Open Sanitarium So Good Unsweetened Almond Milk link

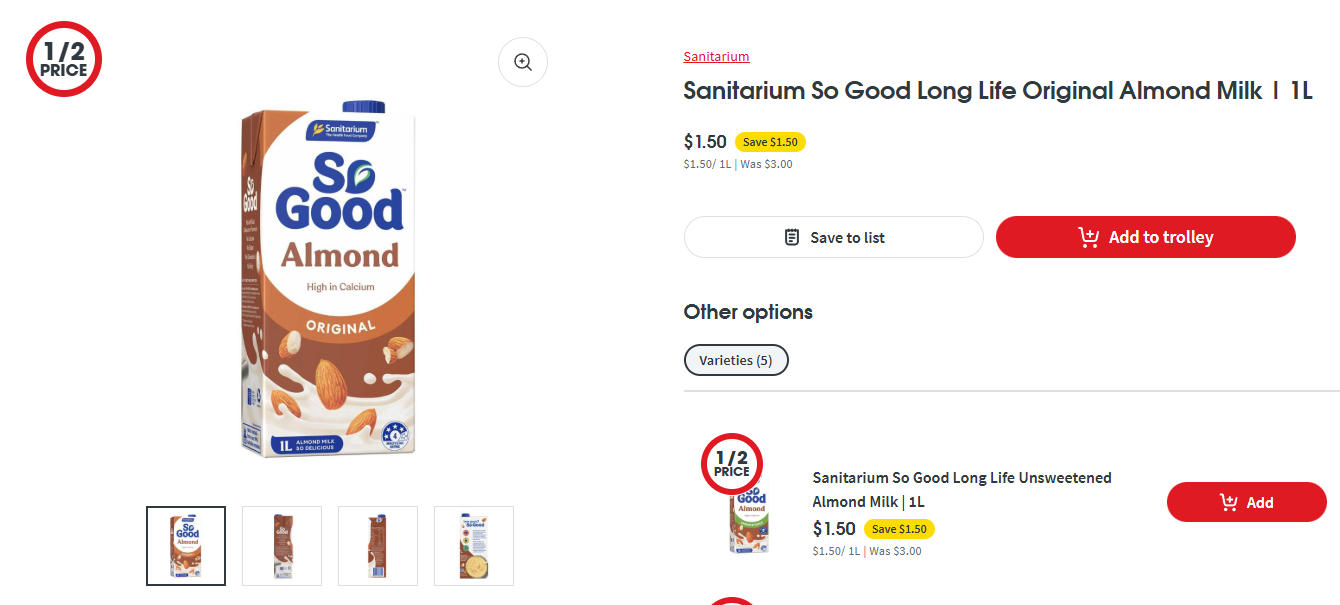(x=961, y=489)
